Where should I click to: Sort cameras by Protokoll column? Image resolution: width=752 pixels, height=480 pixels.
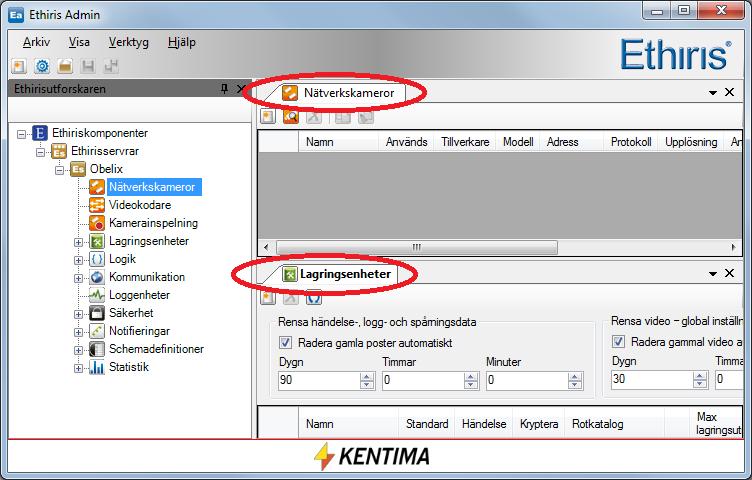pyautogui.click(x=631, y=142)
